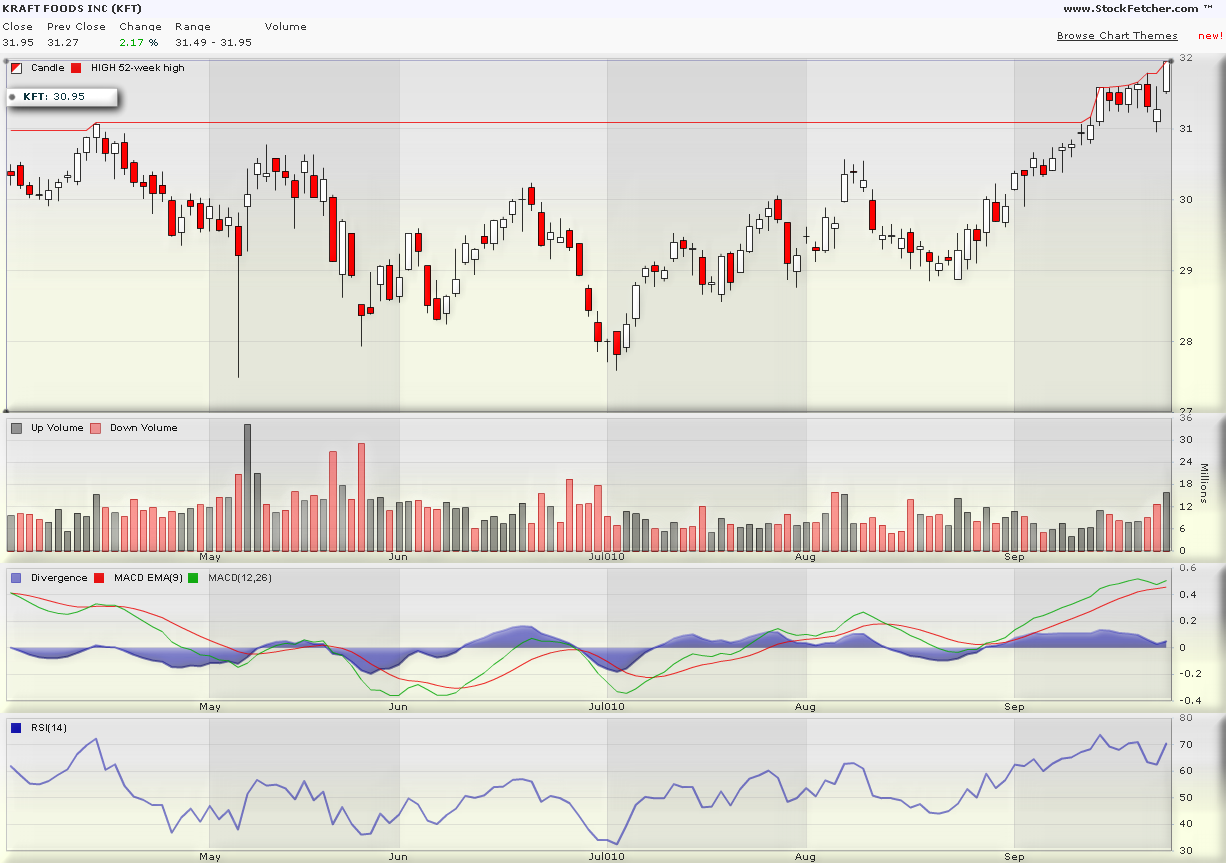Click the 32 price axis label
This screenshot has width=1226, height=863.
(x=1187, y=58)
